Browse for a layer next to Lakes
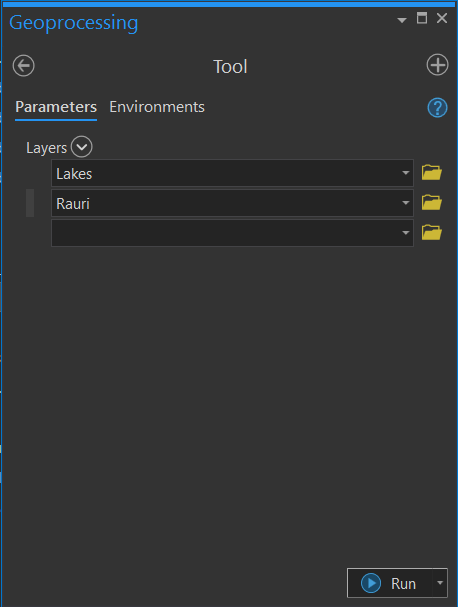Viewport: 458px width, 607px height. pyautogui.click(x=432, y=172)
